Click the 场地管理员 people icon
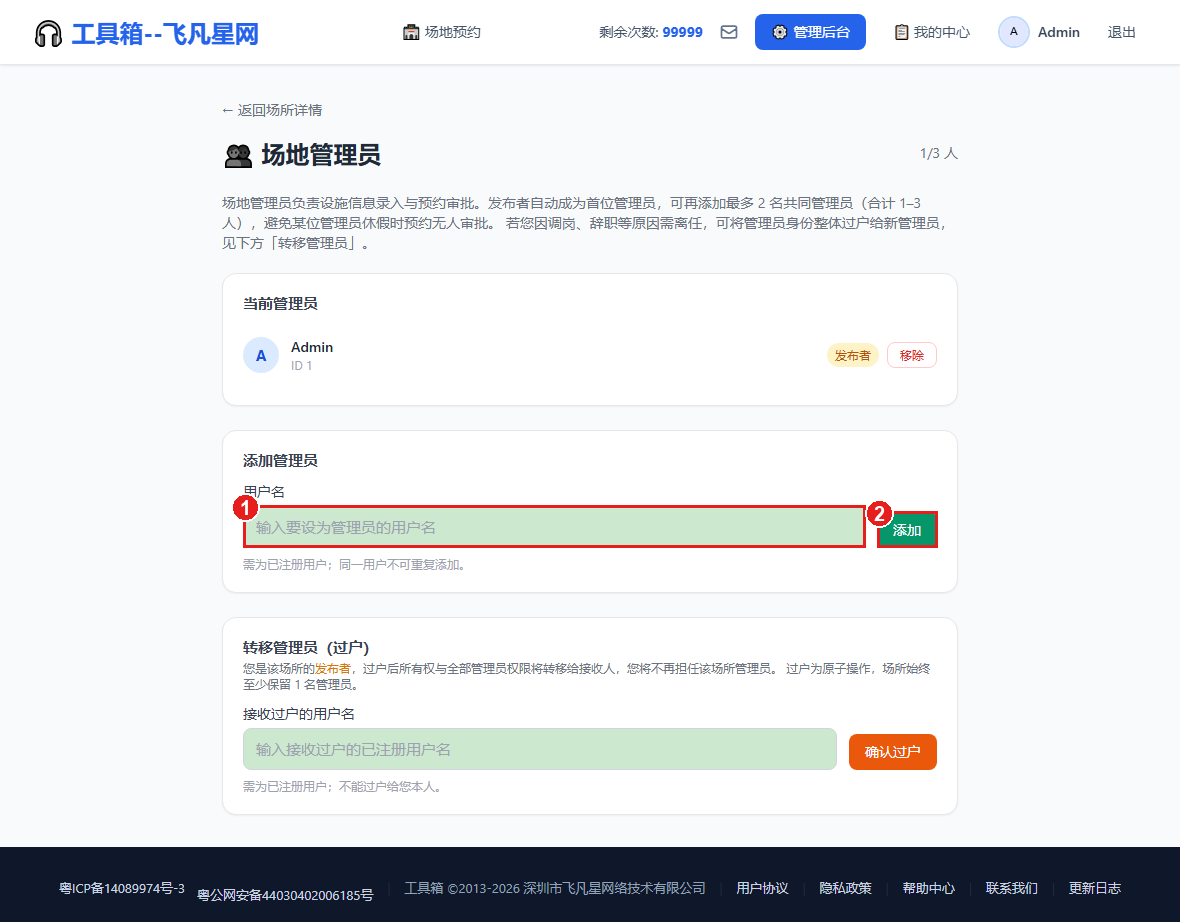1180x922 pixels. tap(239, 156)
